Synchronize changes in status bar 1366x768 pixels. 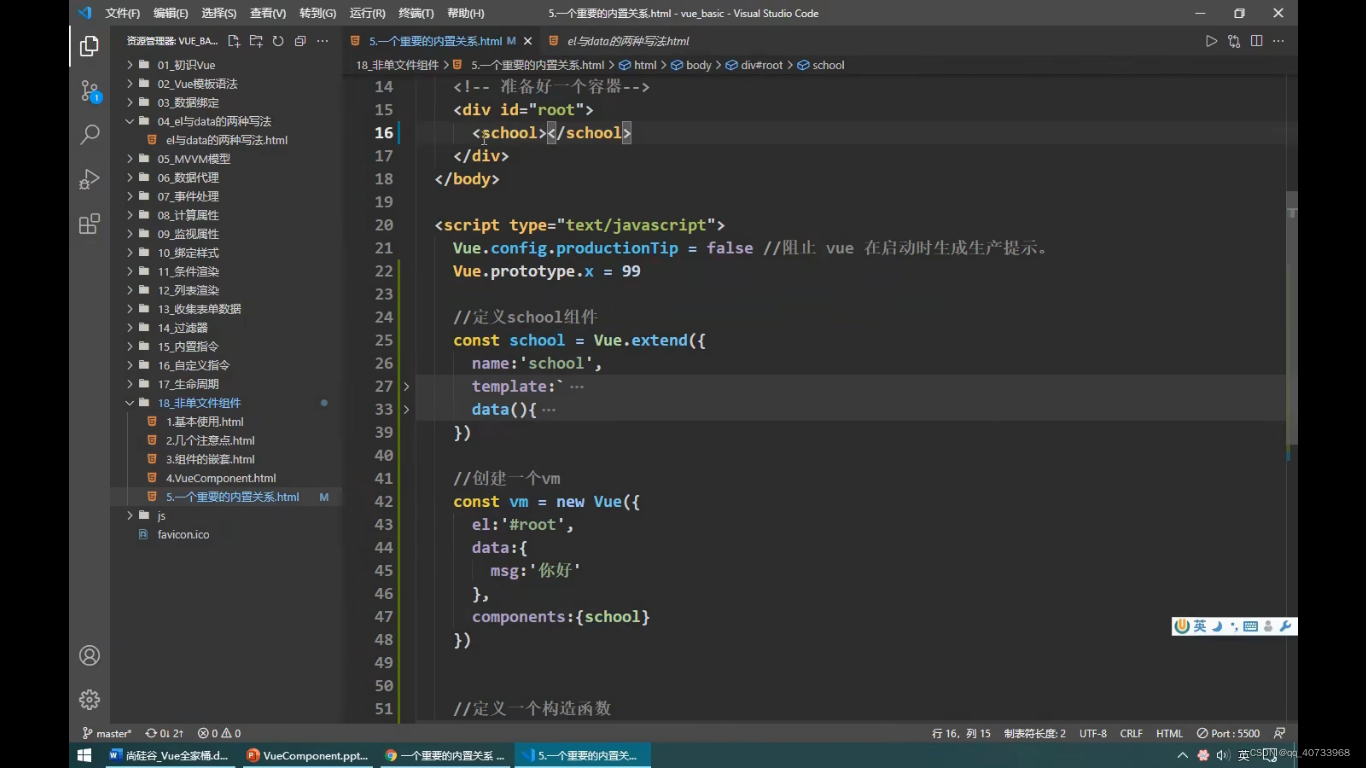click(x=164, y=733)
